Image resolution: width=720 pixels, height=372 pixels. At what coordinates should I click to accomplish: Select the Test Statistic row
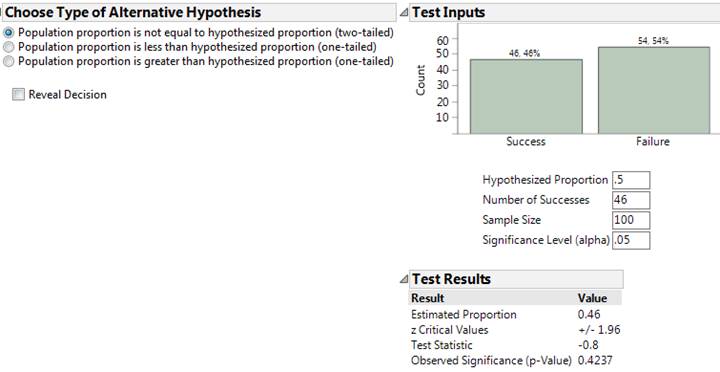click(515, 345)
